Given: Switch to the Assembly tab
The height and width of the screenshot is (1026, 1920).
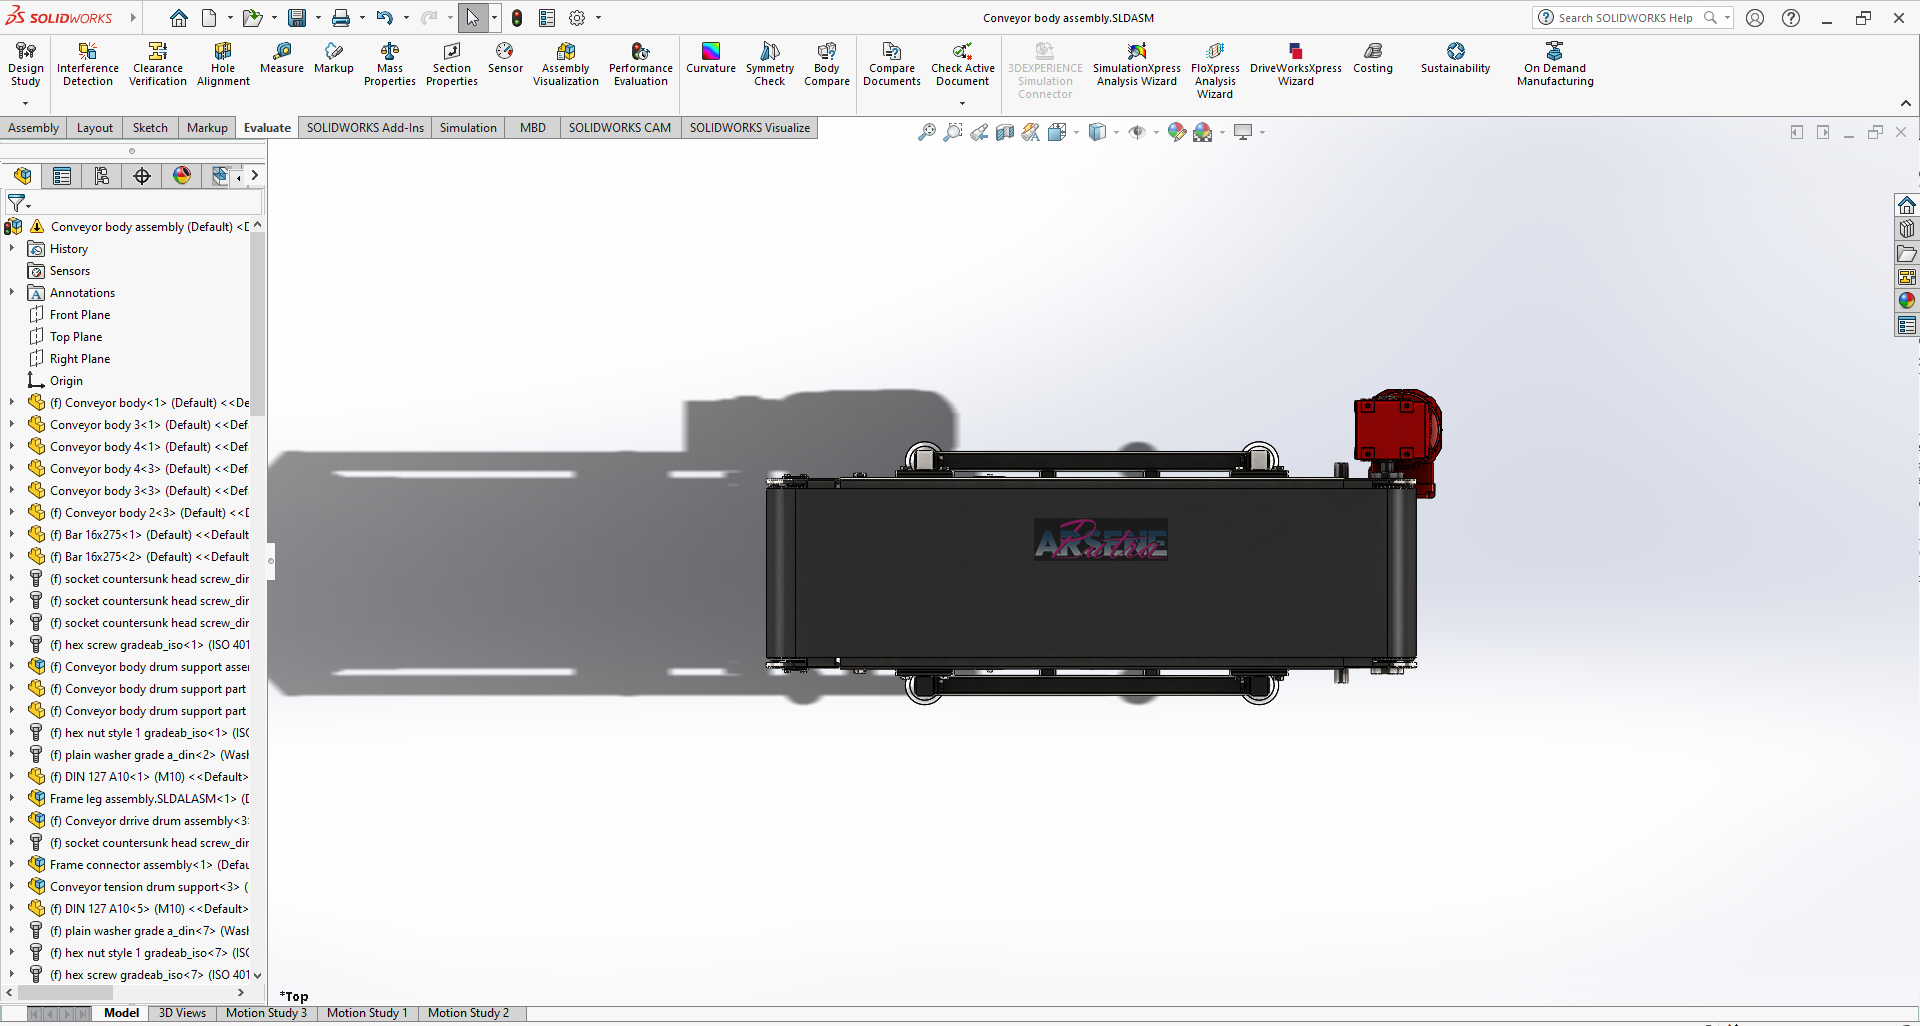Looking at the screenshot, I should pyautogui.click(x=34, y=128).
